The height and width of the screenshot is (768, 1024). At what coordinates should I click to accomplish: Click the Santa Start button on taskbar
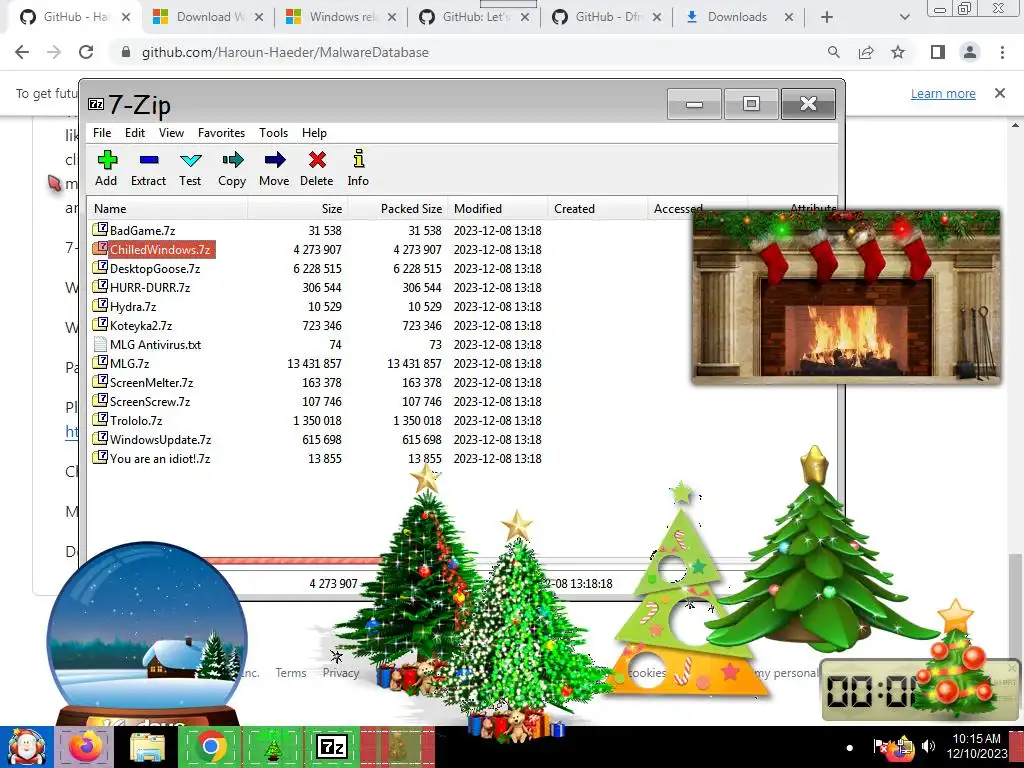[27, 747]
